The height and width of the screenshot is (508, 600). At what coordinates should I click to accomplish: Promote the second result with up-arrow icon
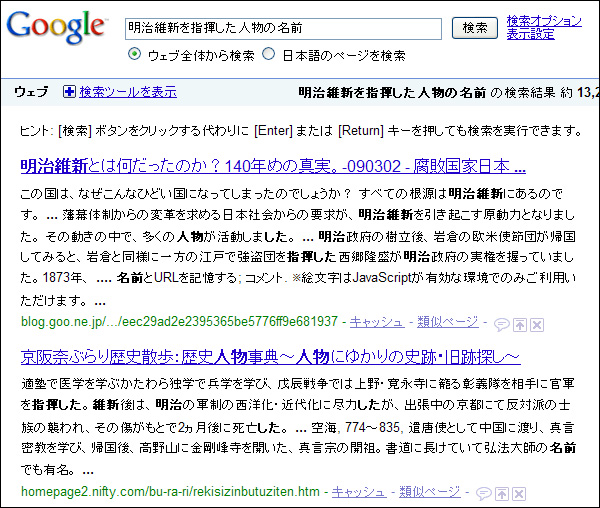501,493
